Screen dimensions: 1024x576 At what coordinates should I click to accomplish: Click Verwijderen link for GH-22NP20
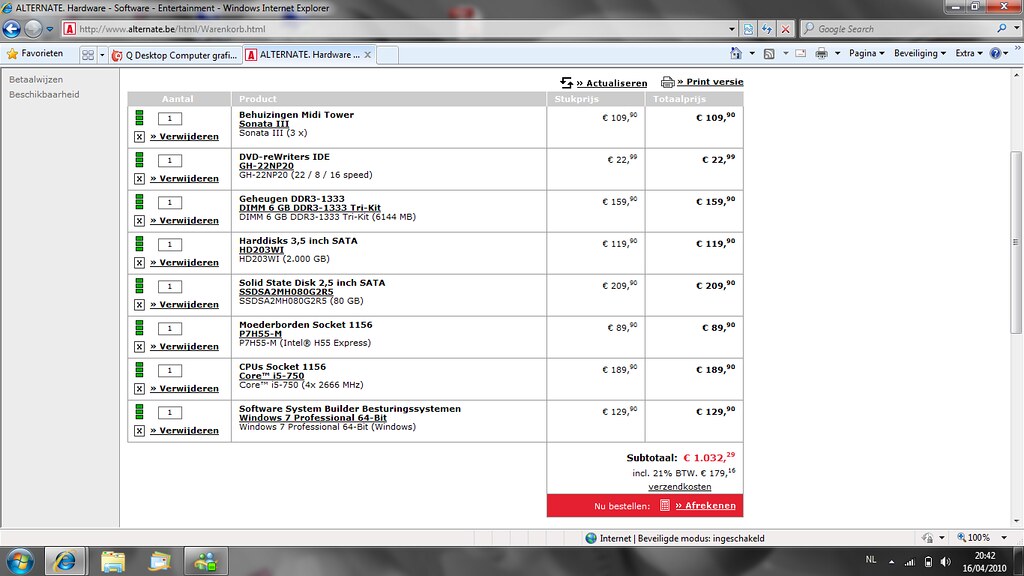click(184, 178)
